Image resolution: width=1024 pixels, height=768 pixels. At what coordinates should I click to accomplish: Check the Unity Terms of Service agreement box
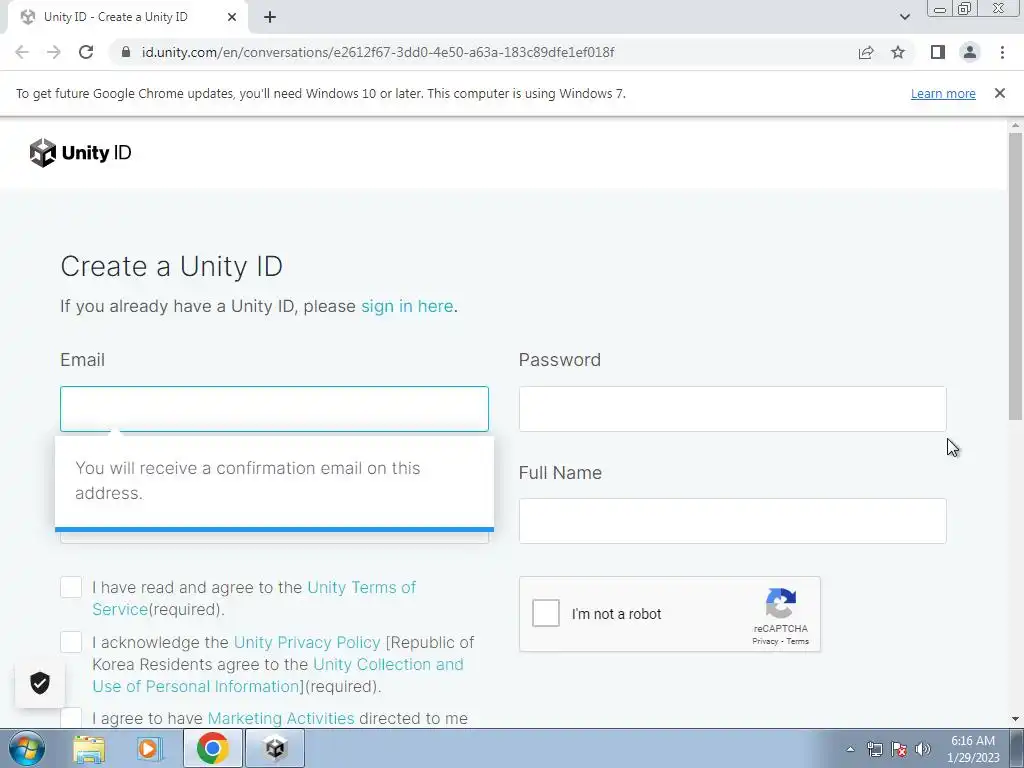[71, 587]
